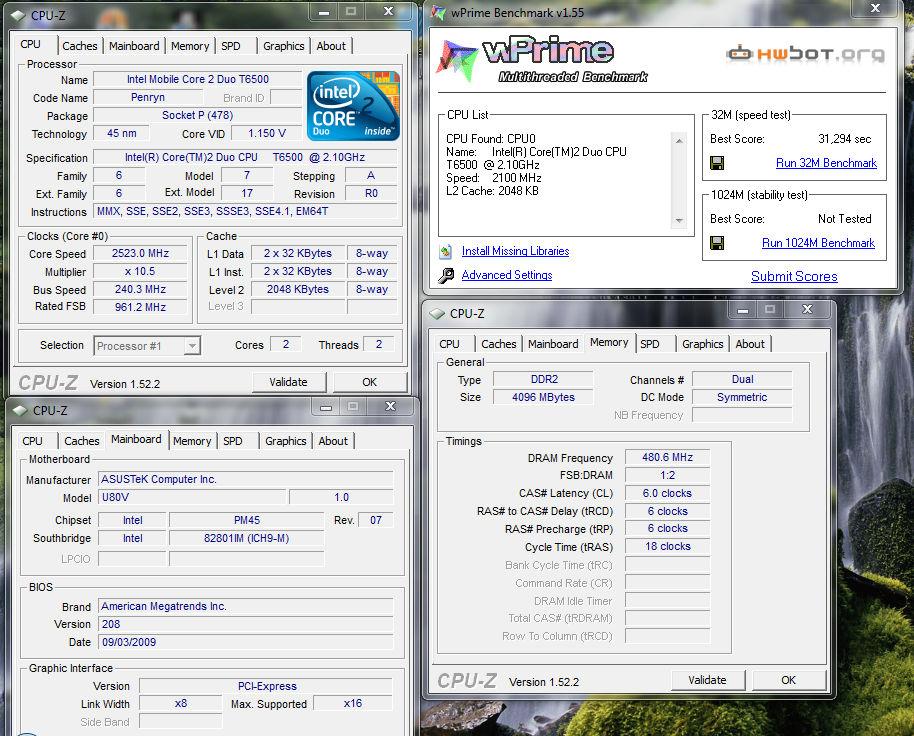
Task: Click the Install Missing Libraries icon
Action: coord(446,252)
